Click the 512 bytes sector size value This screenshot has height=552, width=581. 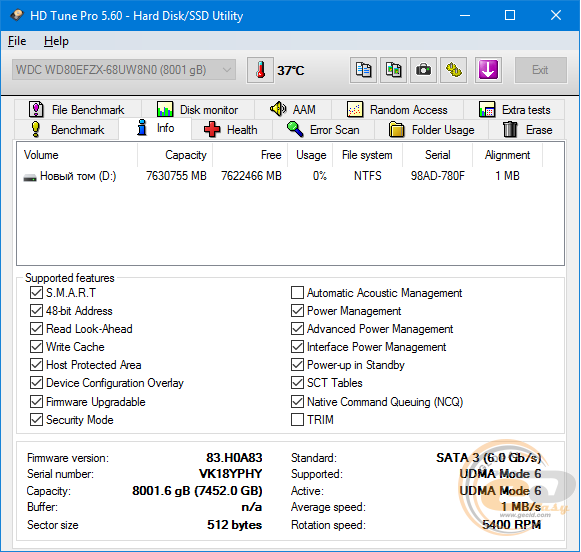click(235, 525)
